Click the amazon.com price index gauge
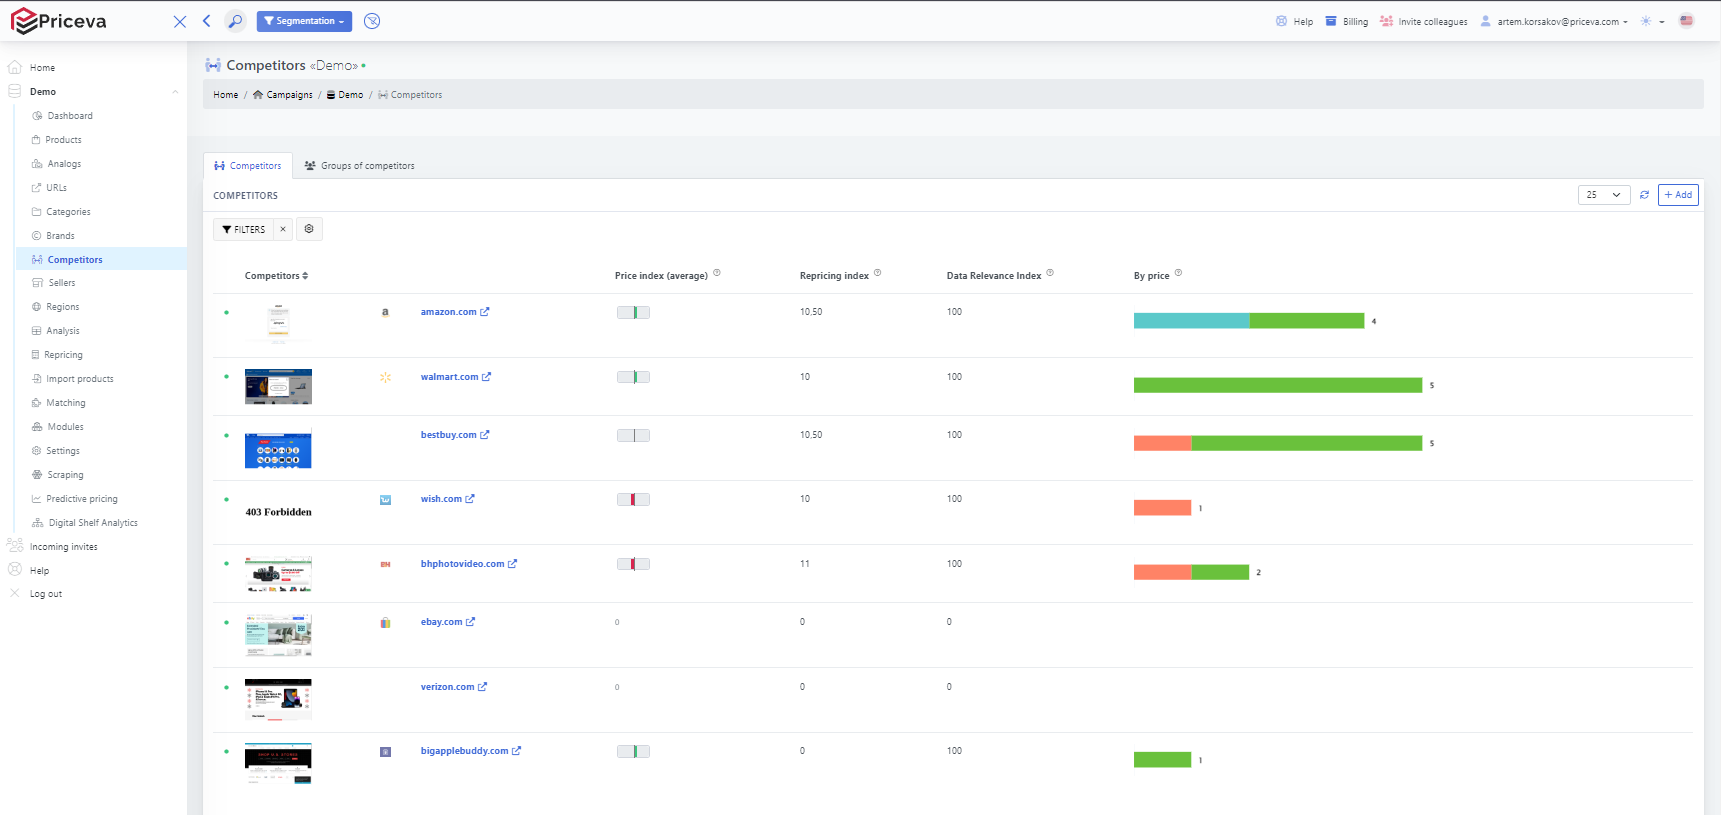 [633, 313]
